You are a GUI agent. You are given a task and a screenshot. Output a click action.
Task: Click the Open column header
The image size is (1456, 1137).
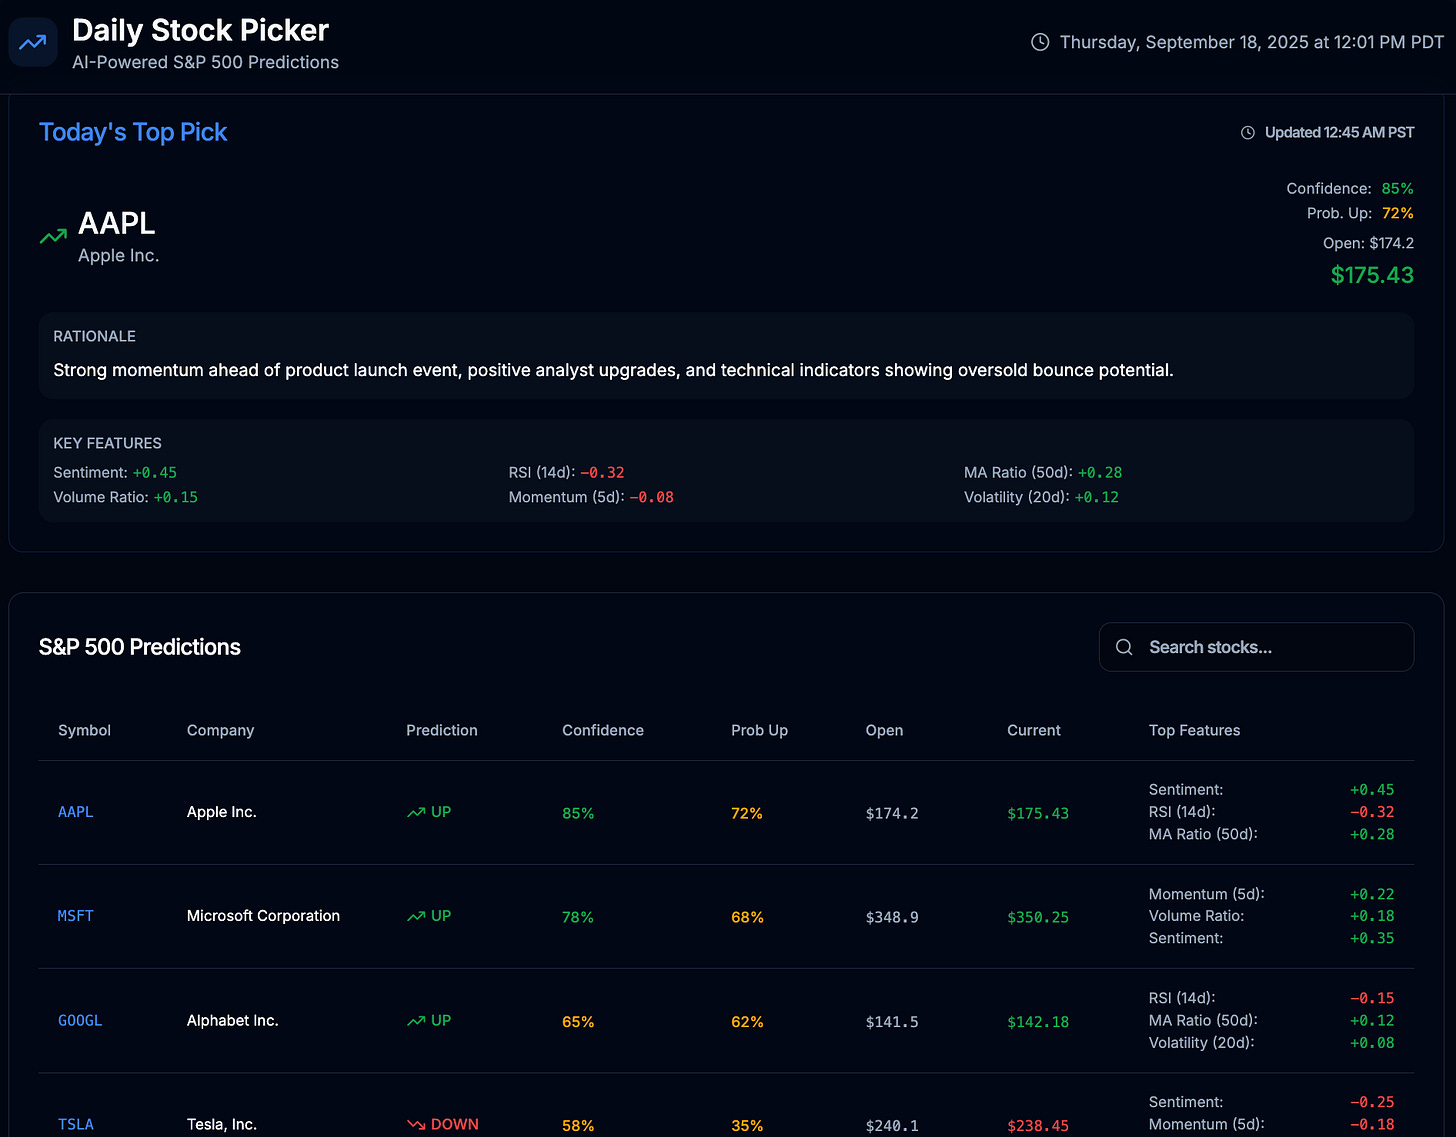884,730
